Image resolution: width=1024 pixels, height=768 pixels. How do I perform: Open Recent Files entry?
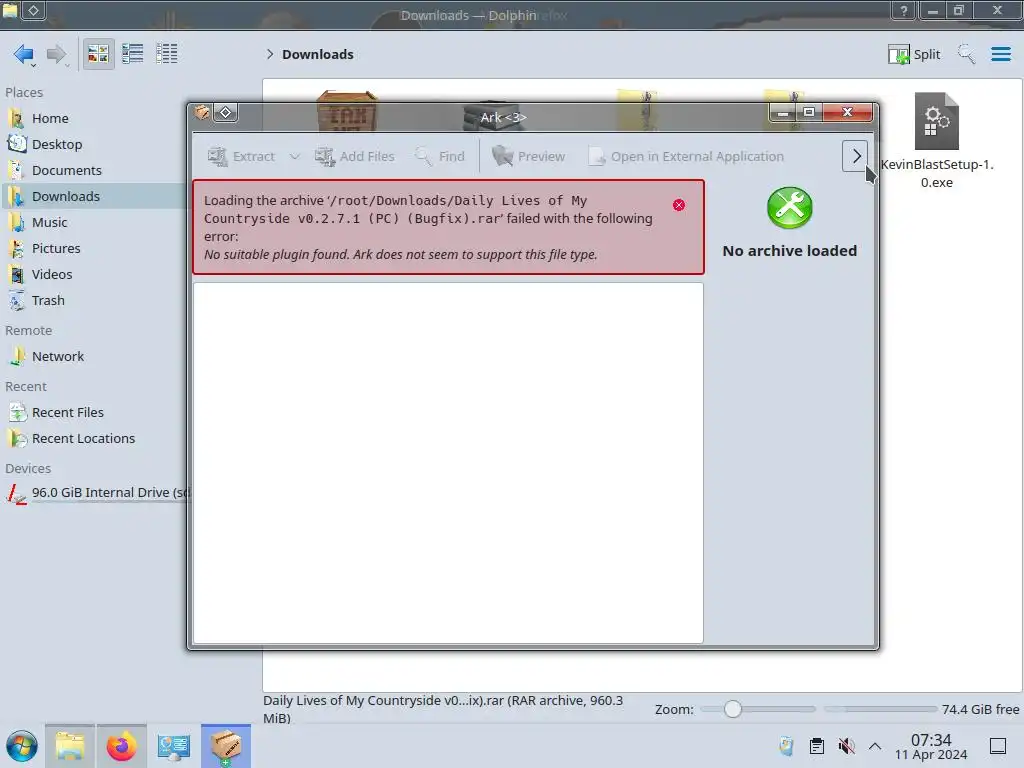tap(67, 413)
